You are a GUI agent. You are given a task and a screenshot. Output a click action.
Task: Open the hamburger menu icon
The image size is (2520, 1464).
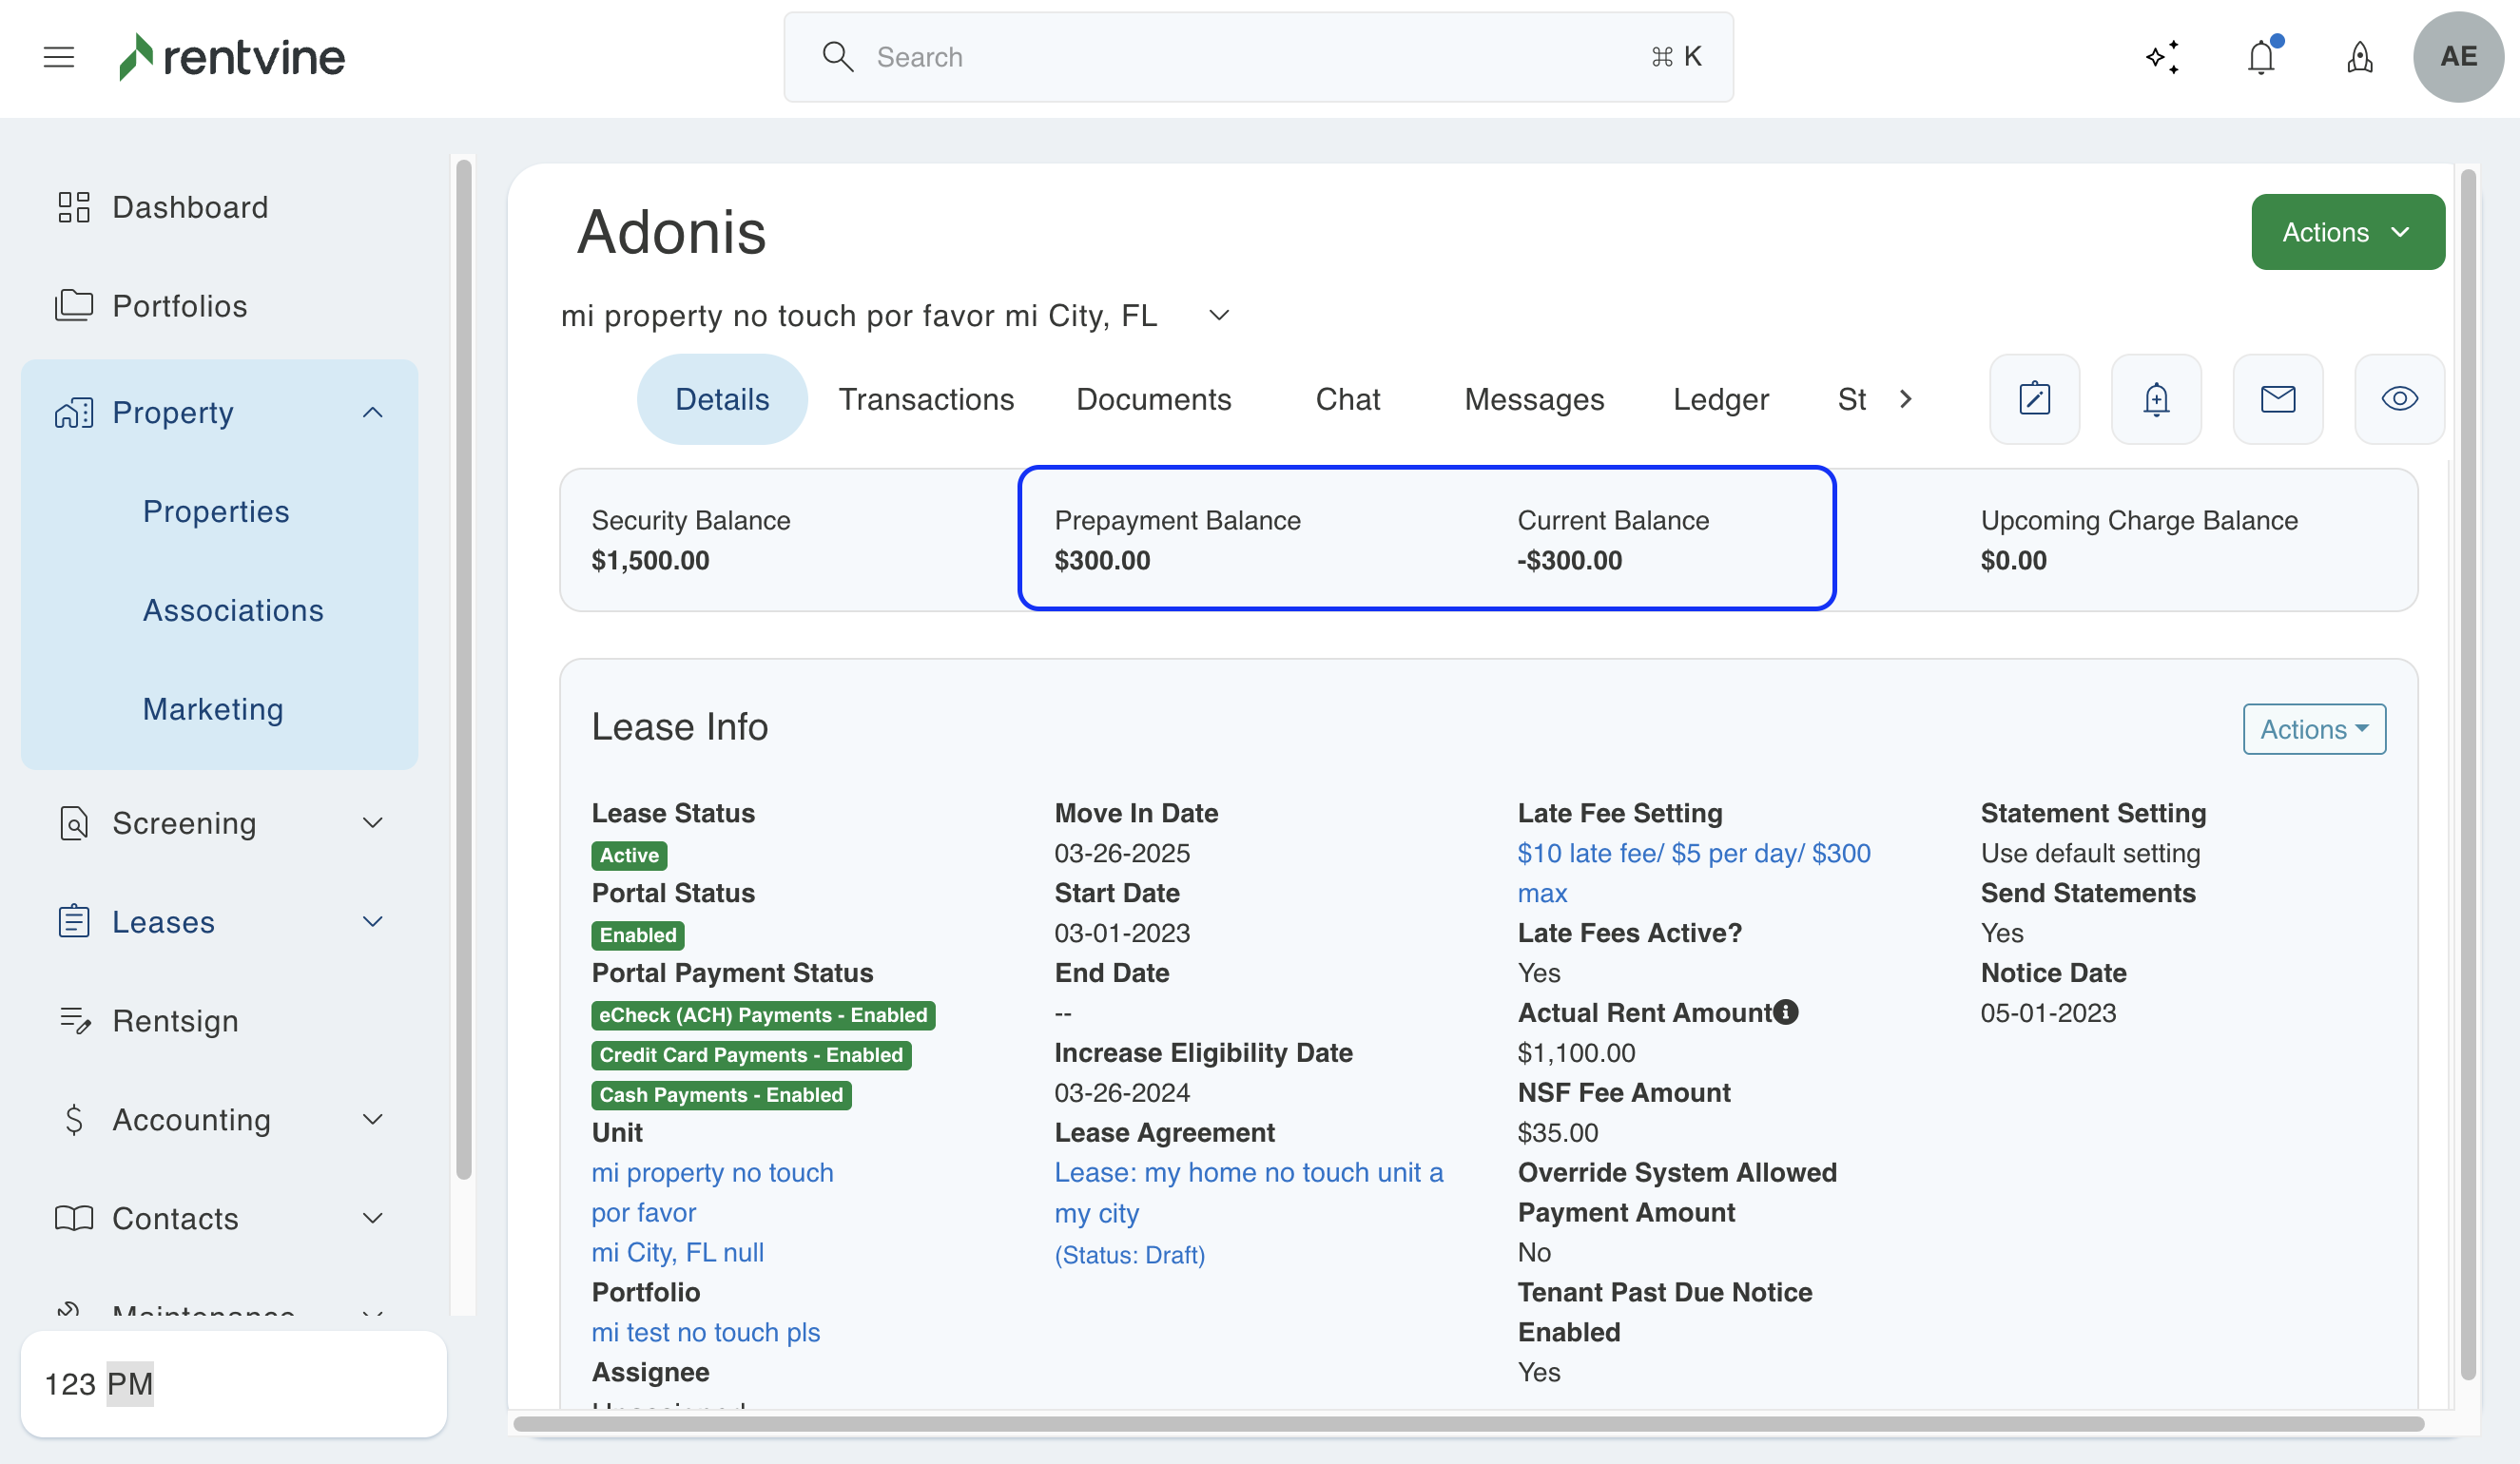[59, 57]
